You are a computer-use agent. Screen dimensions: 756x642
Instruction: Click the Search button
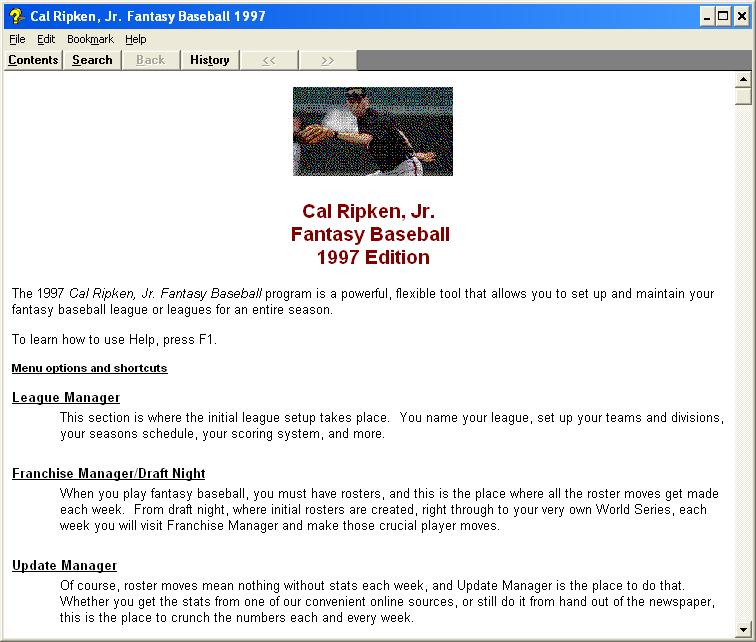tap(92, 60)
